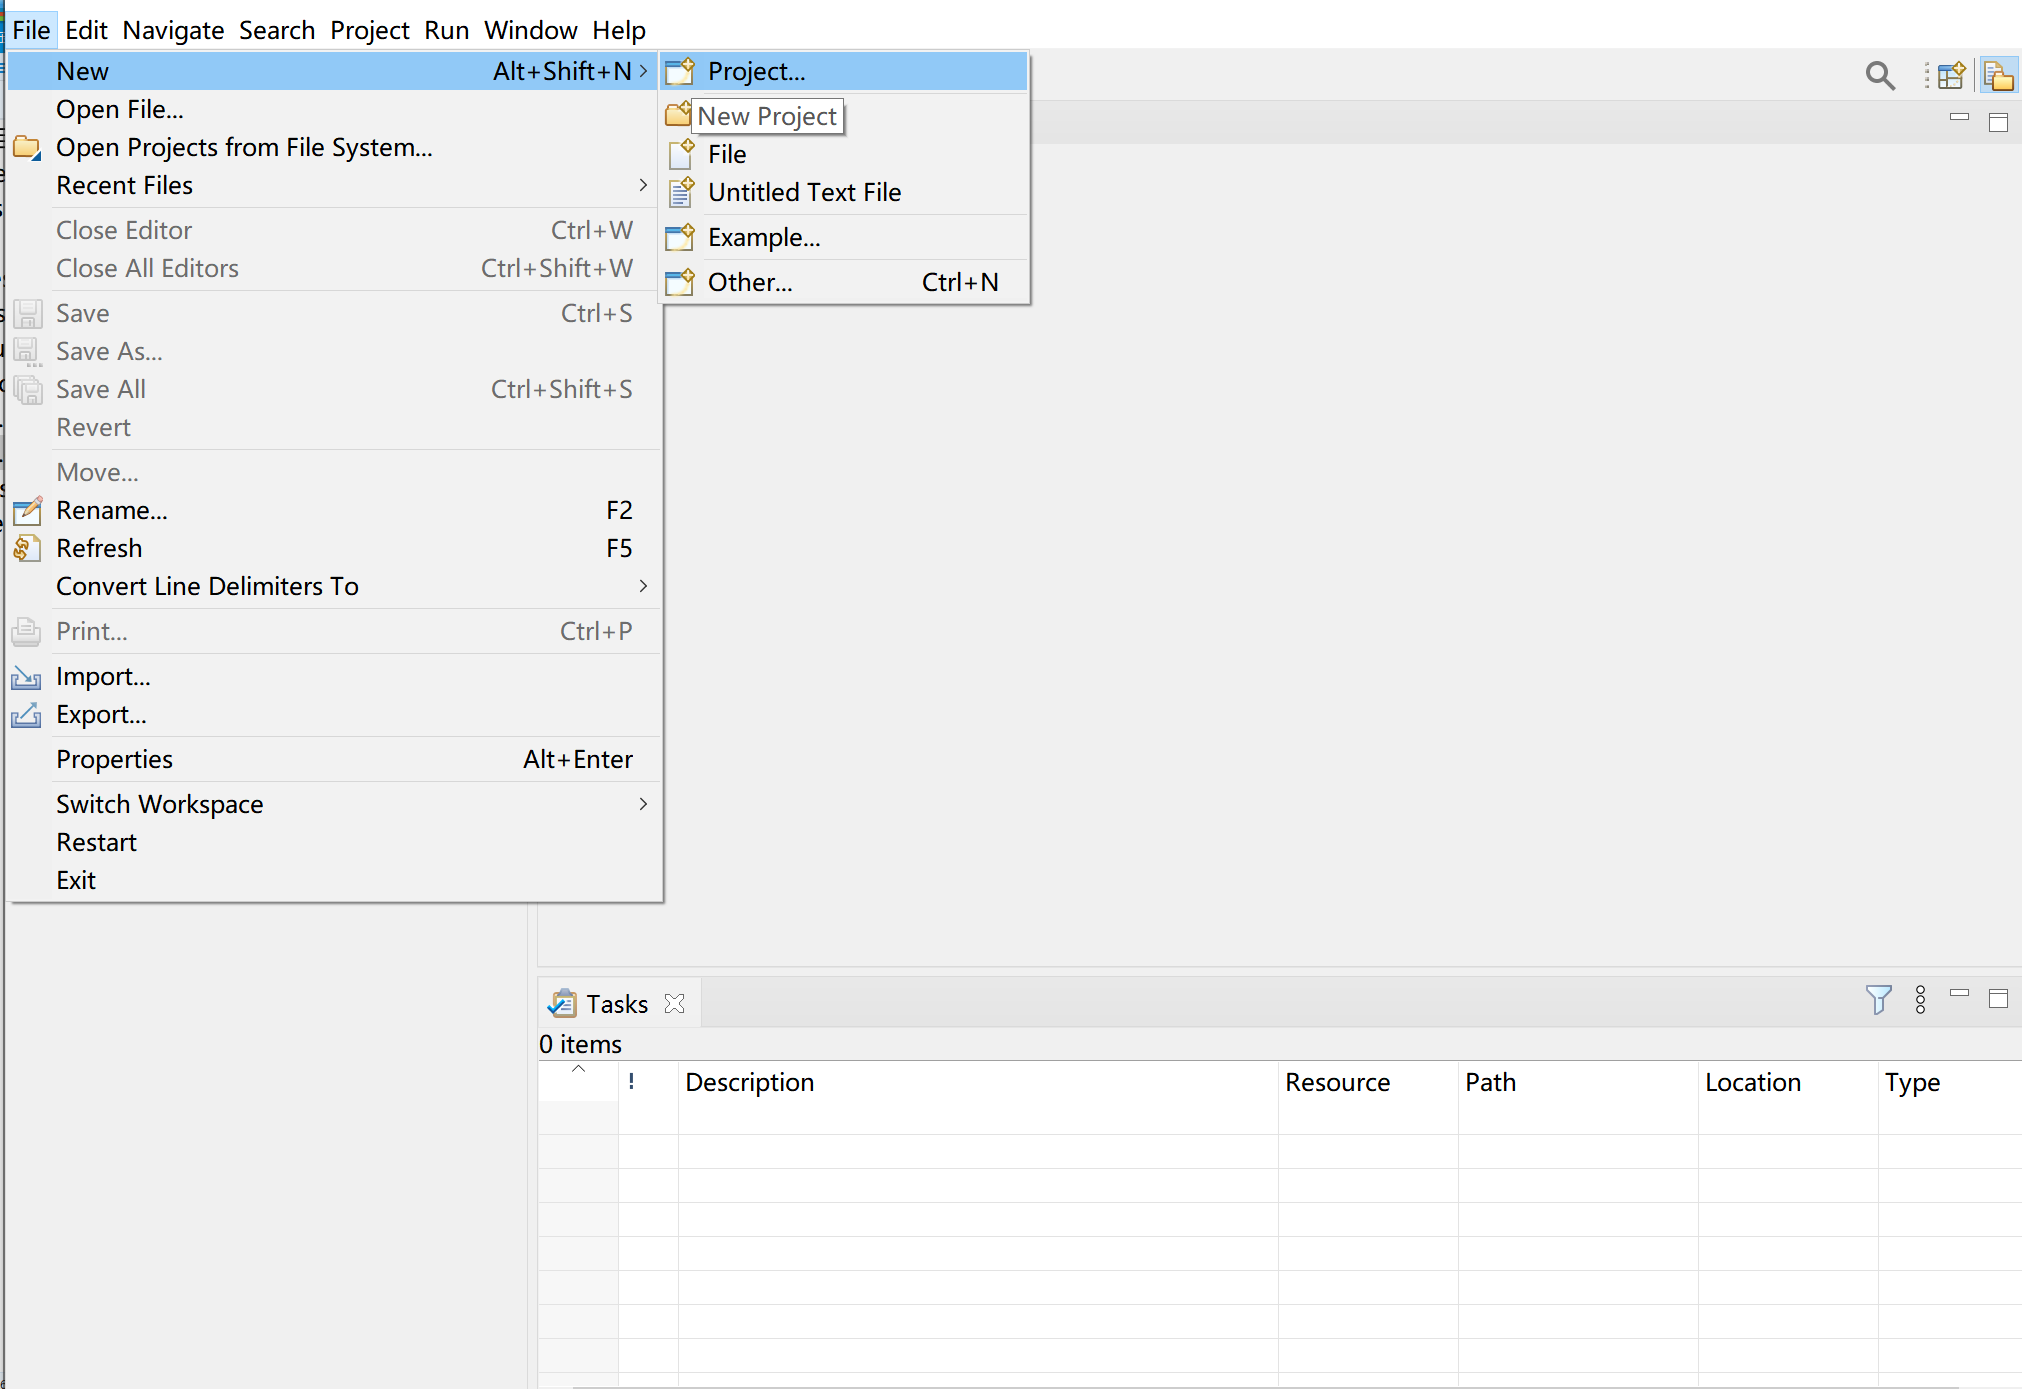Click the search magnifier toolbar icon
2022x1389 pixels.
coord(1880,75)
